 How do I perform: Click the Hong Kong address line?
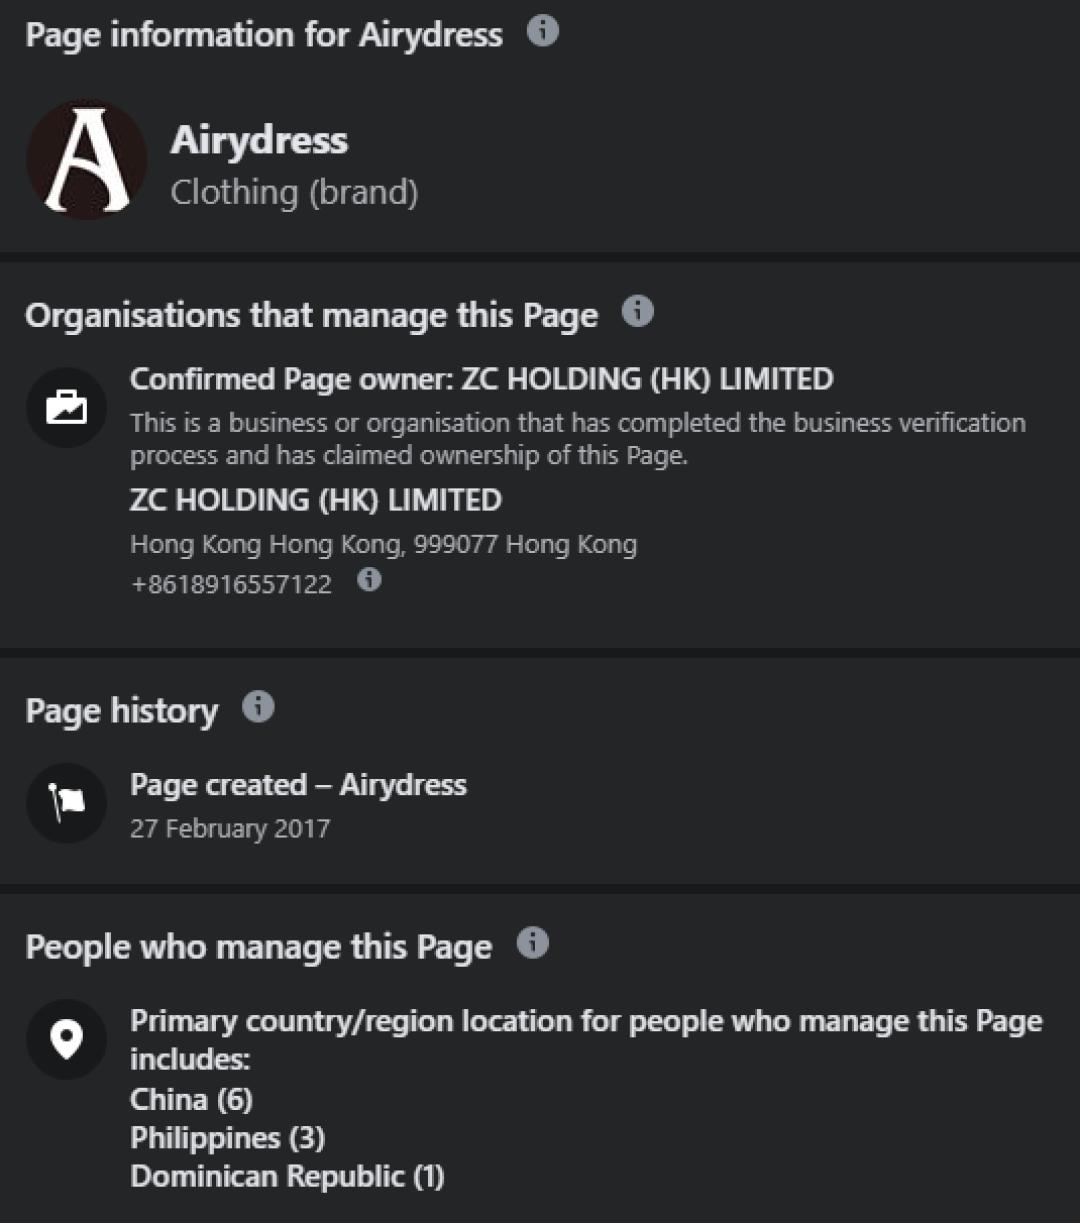click(x=383, y=544)
